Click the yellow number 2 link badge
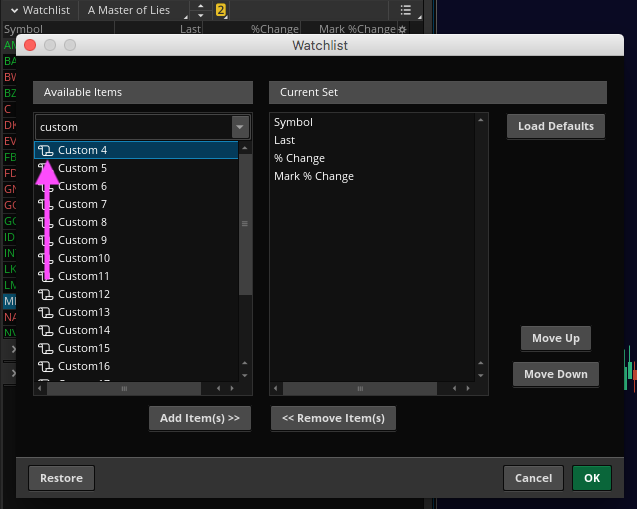 [221, 10]
